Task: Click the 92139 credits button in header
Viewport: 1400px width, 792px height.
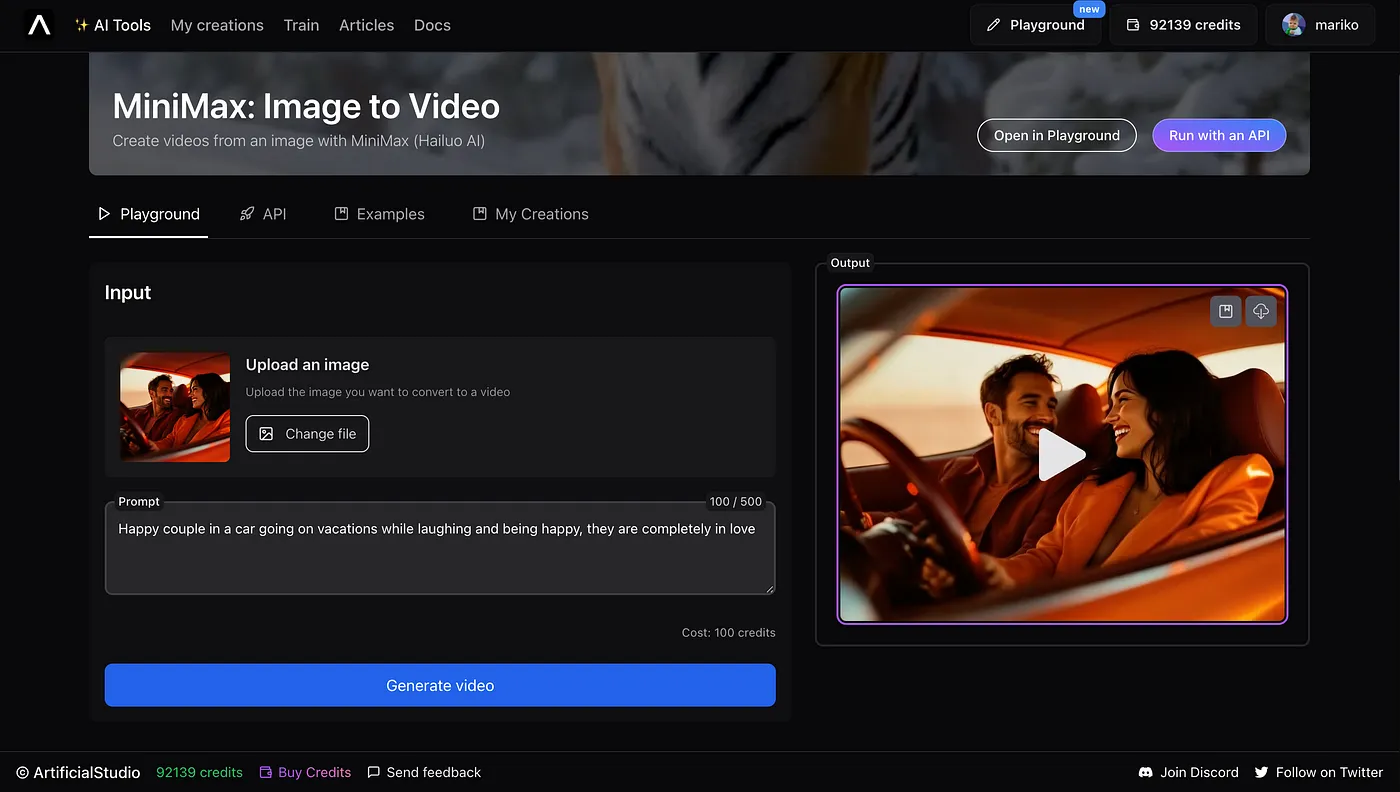Action: pyautogui.click(x=1183, y=25)
